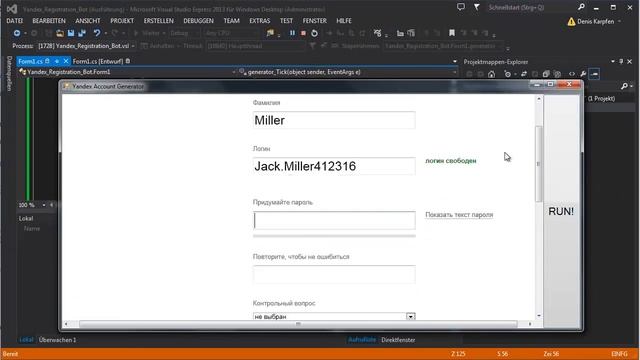Click the bookmark icon in toolbar
The height and width of the screenshot is (360, 640).
click(452, 33)
